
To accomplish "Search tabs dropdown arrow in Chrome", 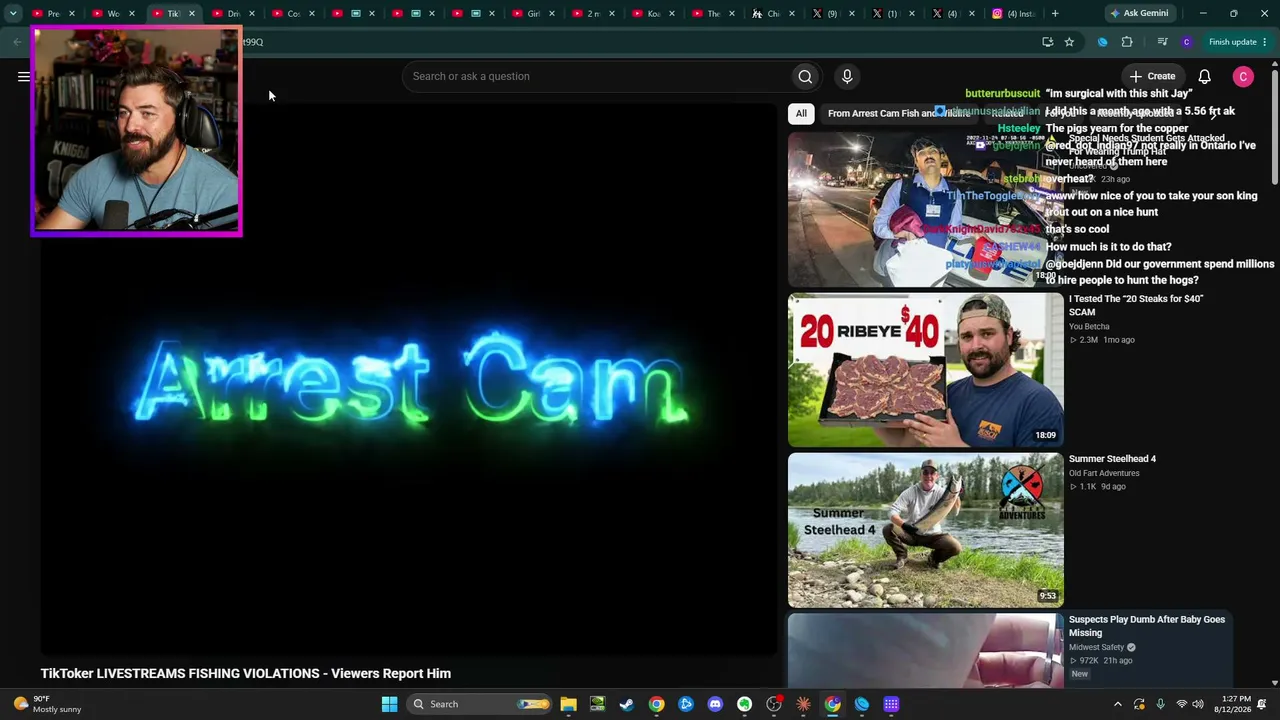I will pyautogui.click(x=13, y=14).
